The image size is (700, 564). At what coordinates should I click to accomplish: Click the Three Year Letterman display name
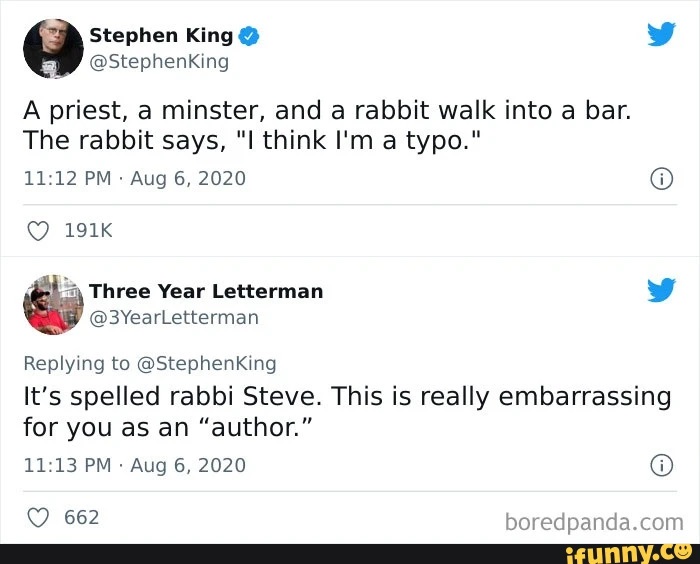[206, 291]
